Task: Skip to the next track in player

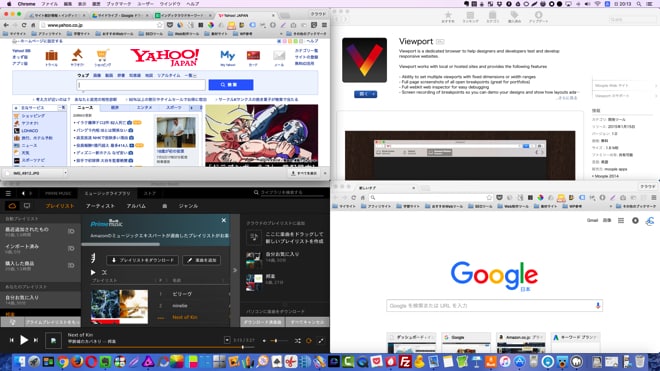Action: (x=36, y=340)
